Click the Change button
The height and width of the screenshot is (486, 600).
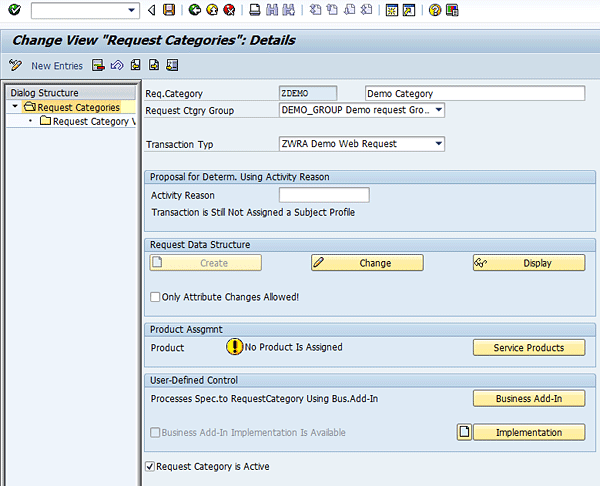pos(367,263)
